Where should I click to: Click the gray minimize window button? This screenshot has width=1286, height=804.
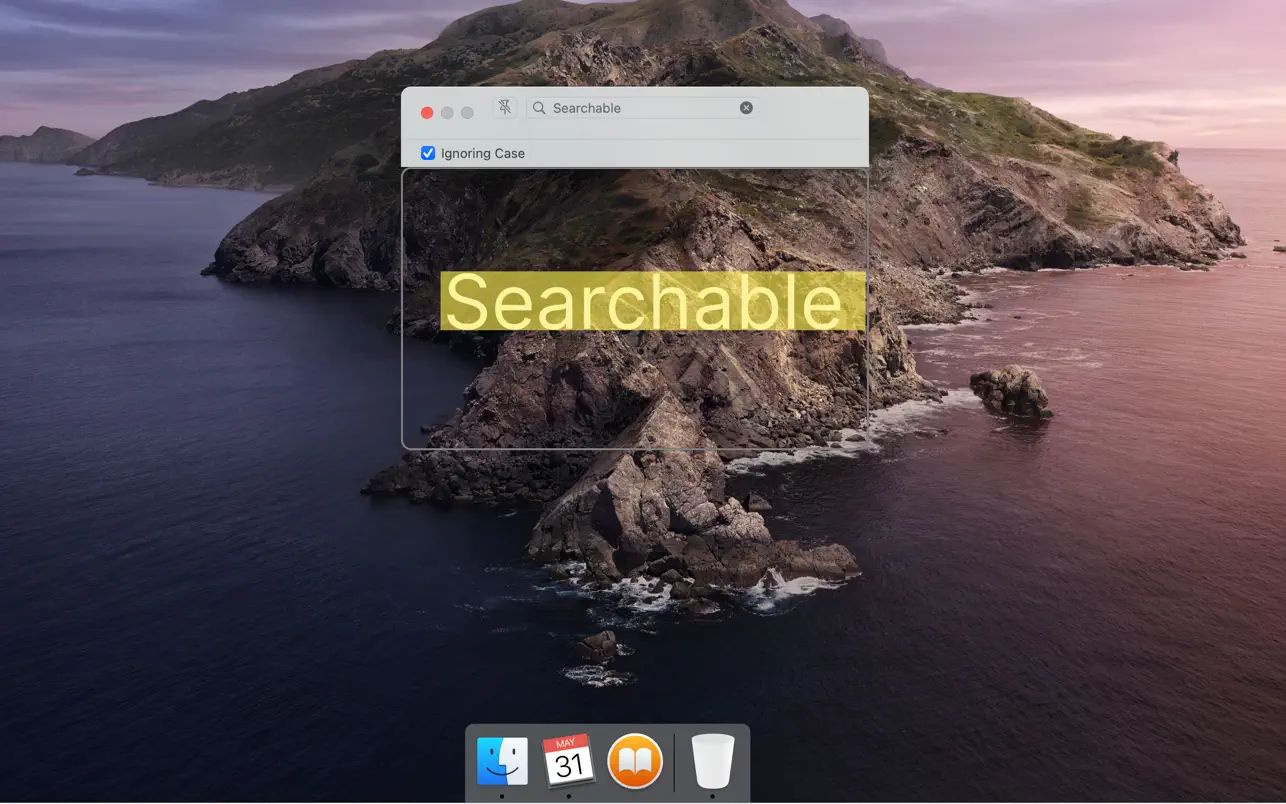click(x=446, y=112)
